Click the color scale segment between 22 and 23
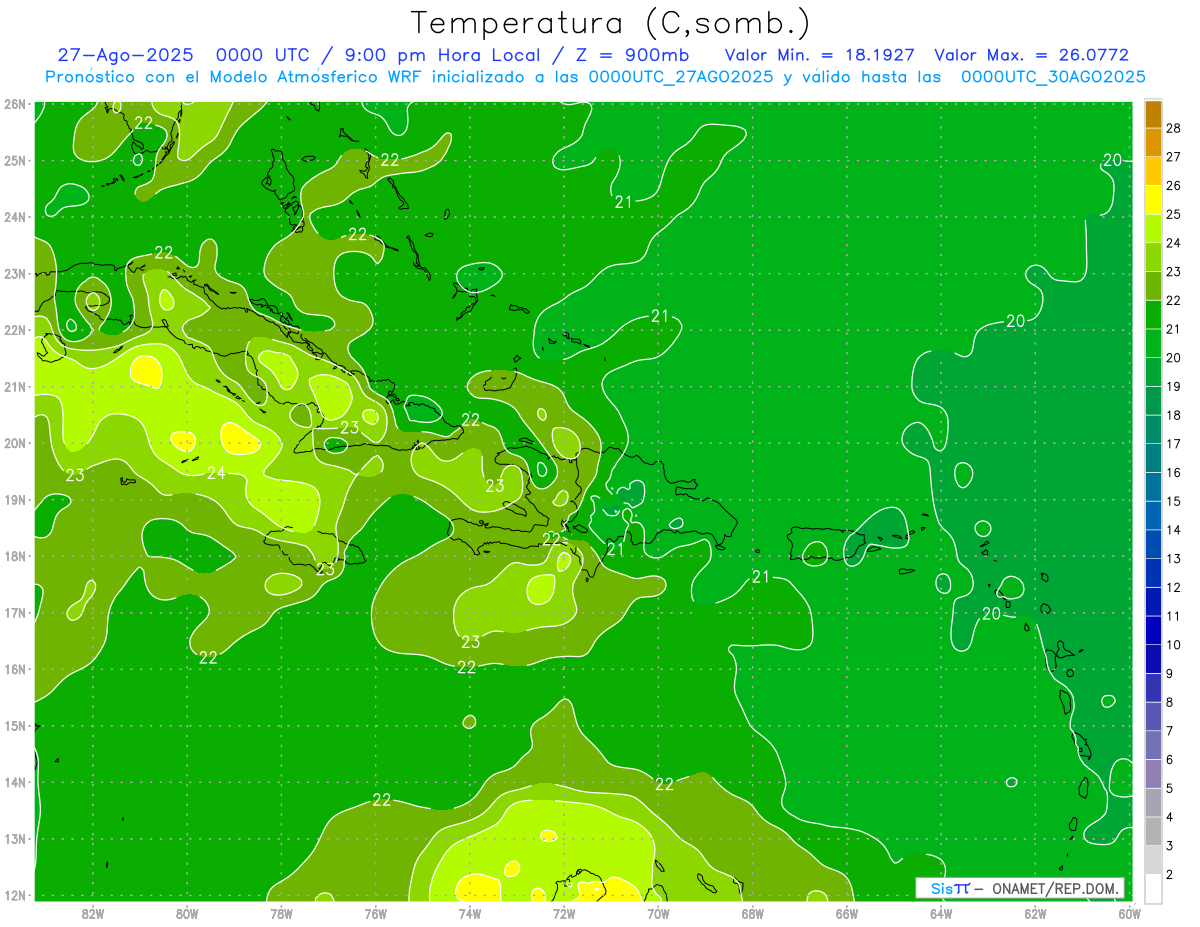This screenshot has height=927, width=1200. 1153,286
